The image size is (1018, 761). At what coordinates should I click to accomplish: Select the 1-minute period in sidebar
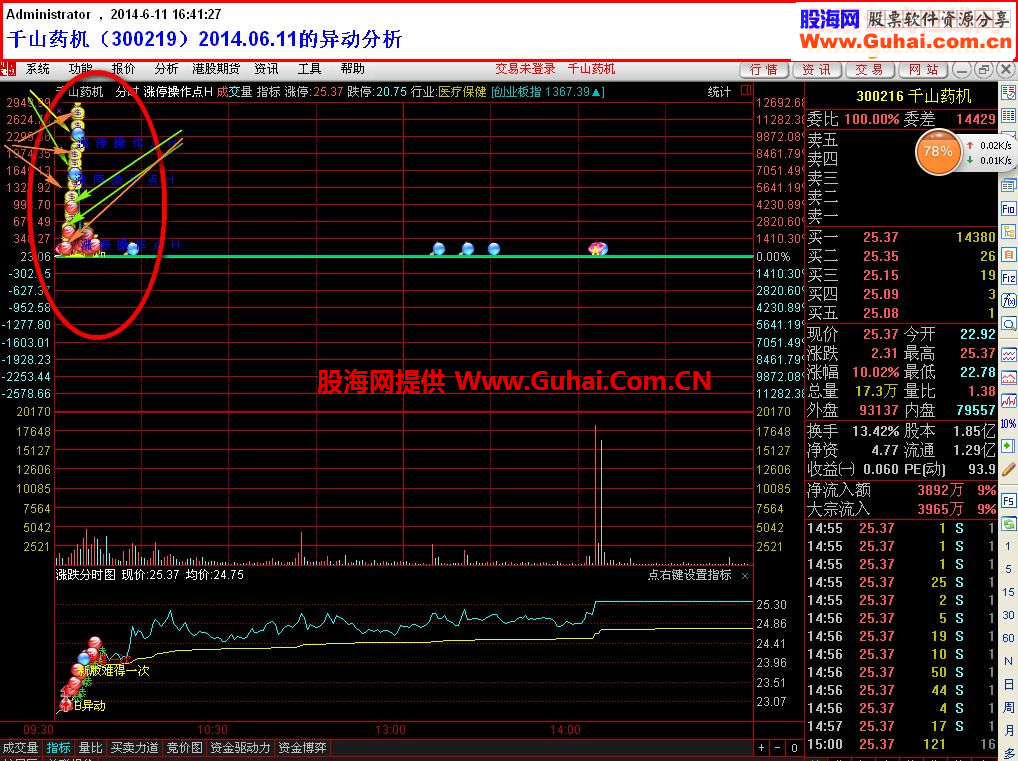point(1008,546)
